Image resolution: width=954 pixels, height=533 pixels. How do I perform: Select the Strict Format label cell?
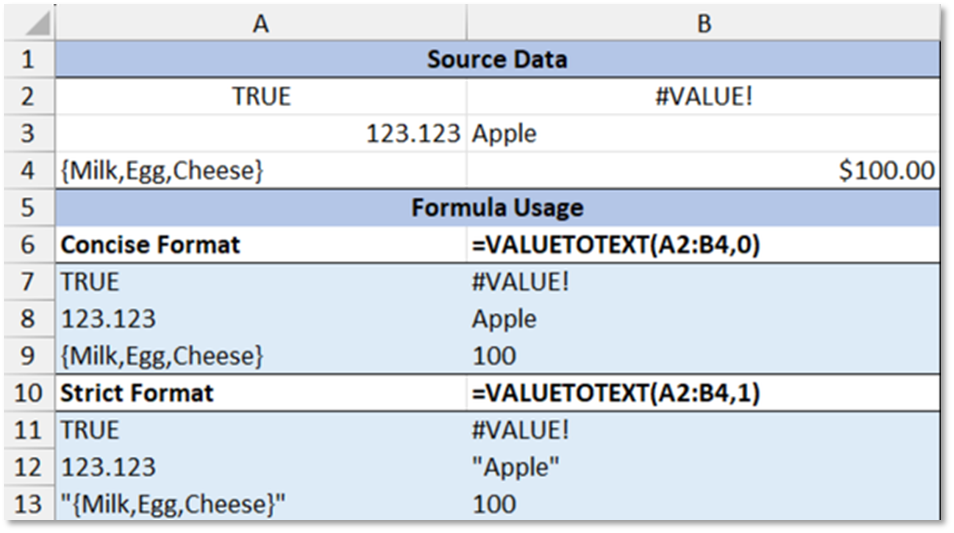(137, 393)
